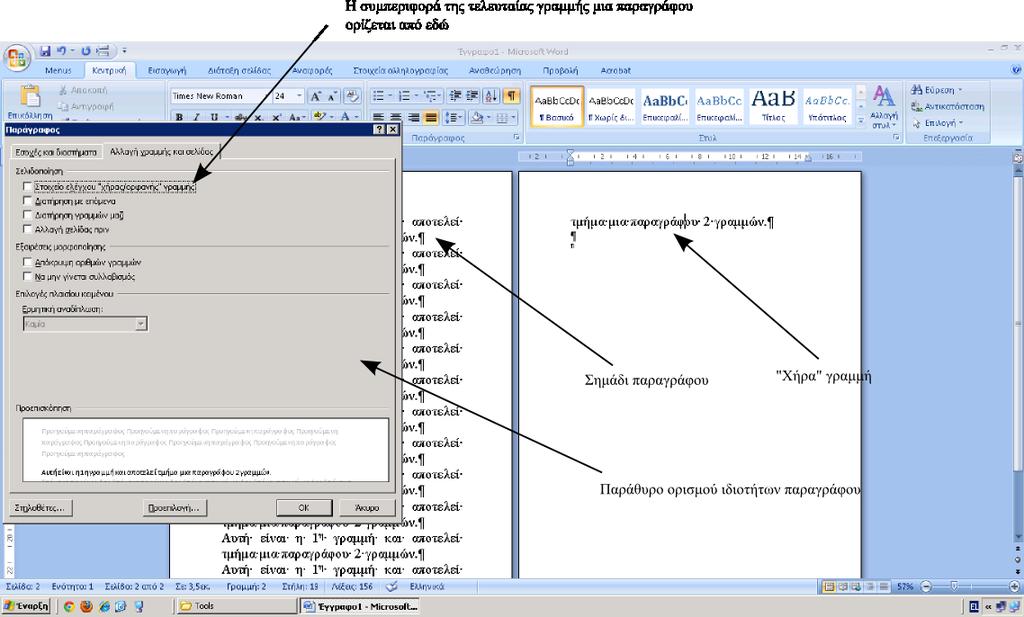The image size is (1024, 617).
Task: Click the Στηλοθέτες... button
Action: pyautogui.click(x=40, y=507)
